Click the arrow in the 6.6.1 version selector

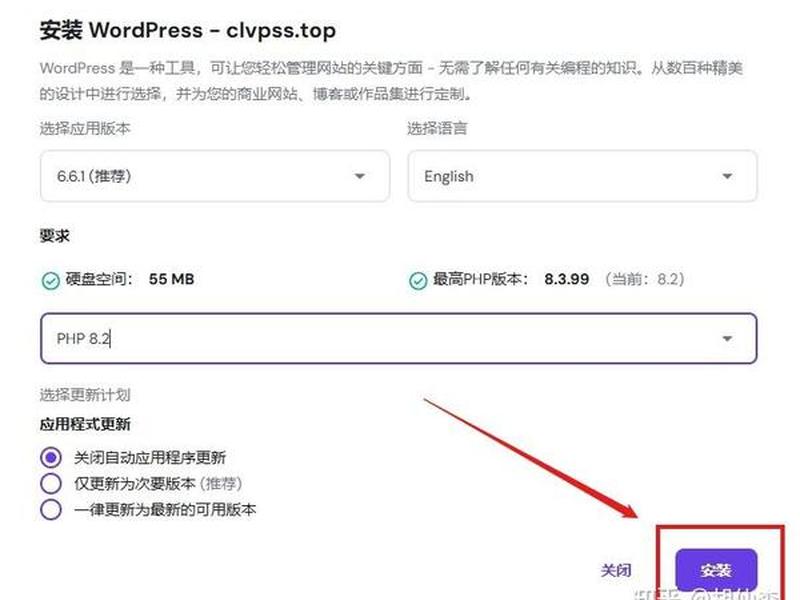click(360, 176)
